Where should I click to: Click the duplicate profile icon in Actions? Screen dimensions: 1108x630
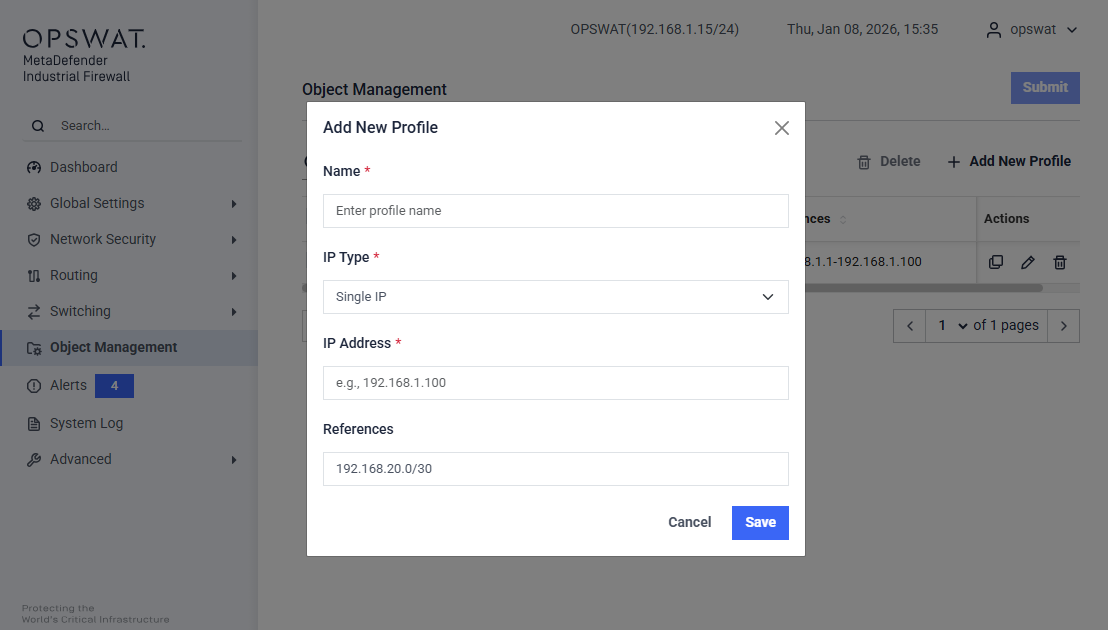tap(996, 262)
